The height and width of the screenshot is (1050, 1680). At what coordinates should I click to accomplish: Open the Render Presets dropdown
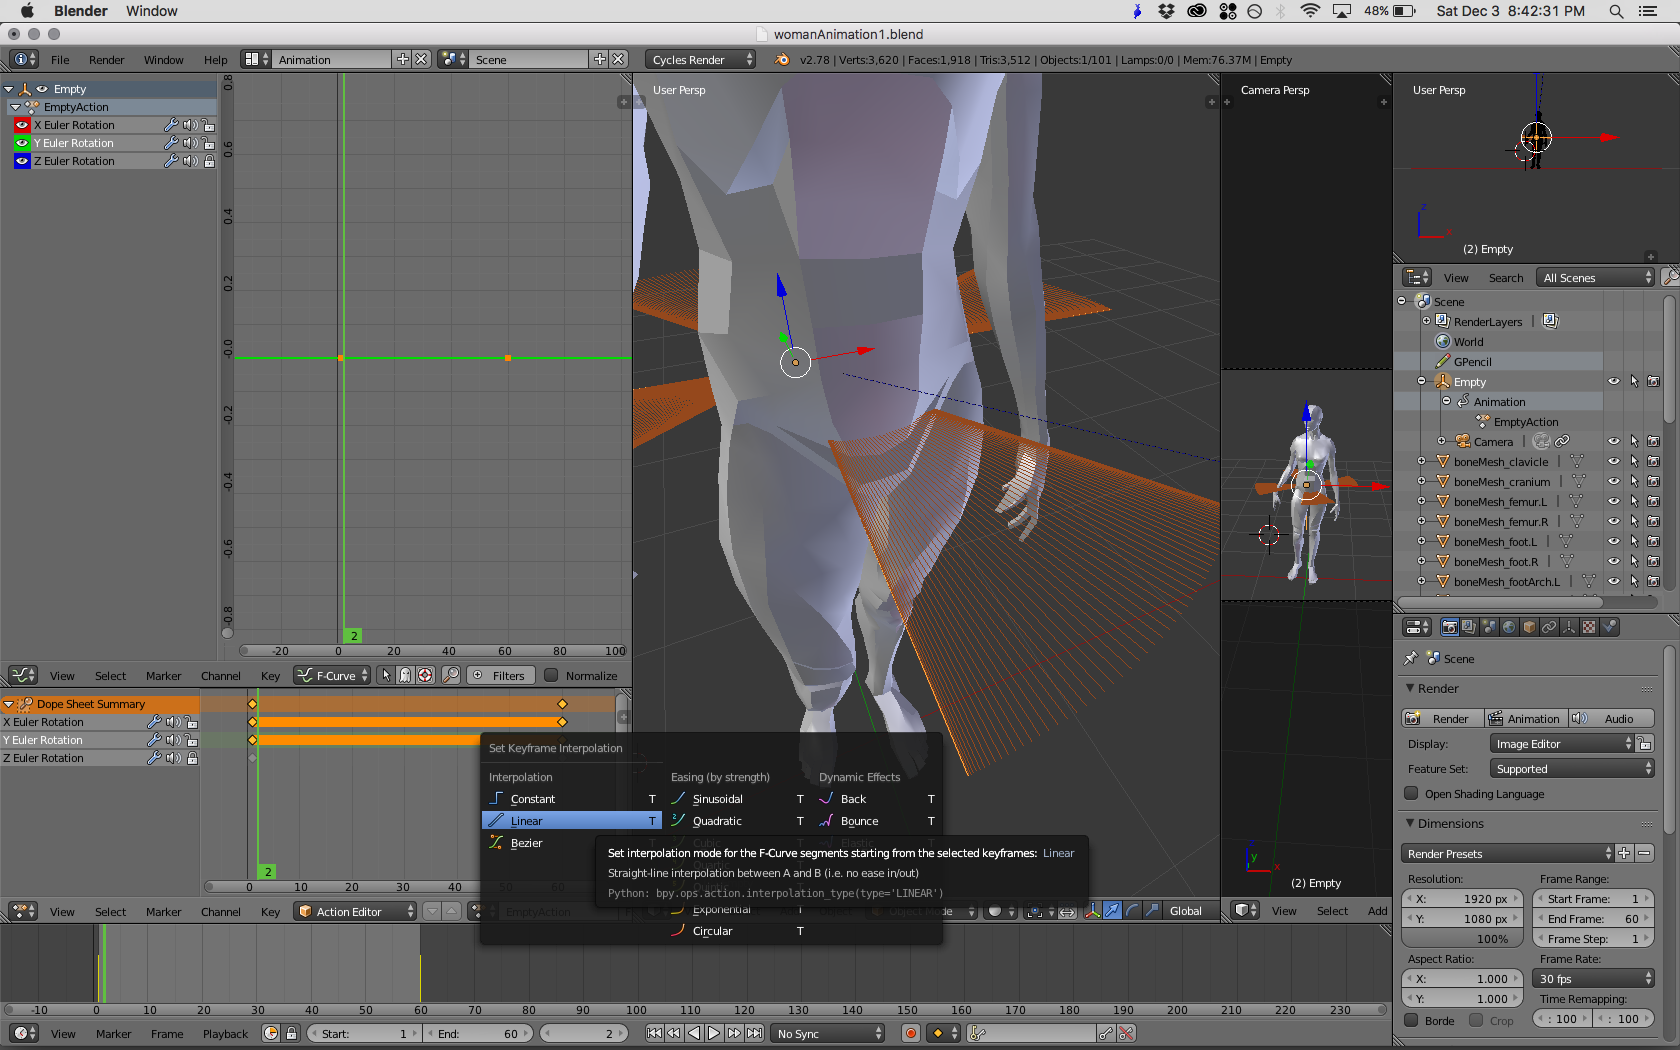tap(1507, 853)
